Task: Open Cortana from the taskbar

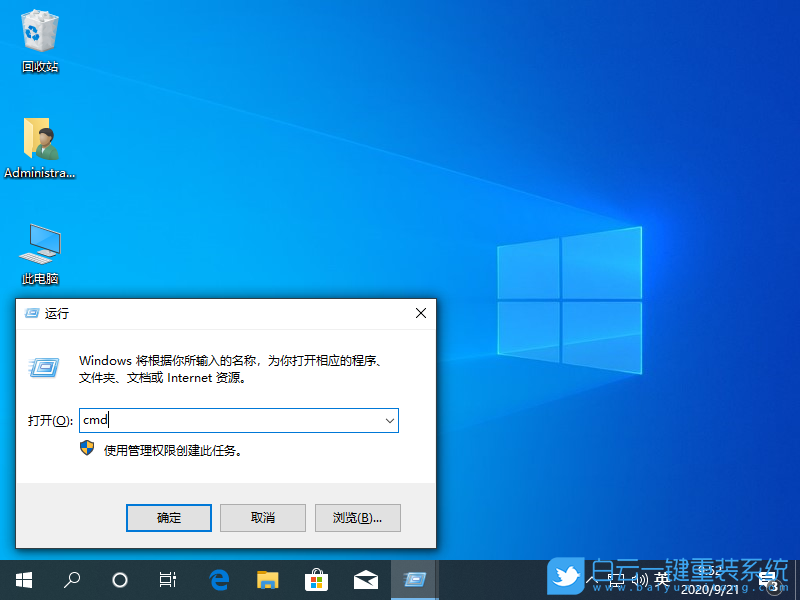Action: (x=119, y=579)
